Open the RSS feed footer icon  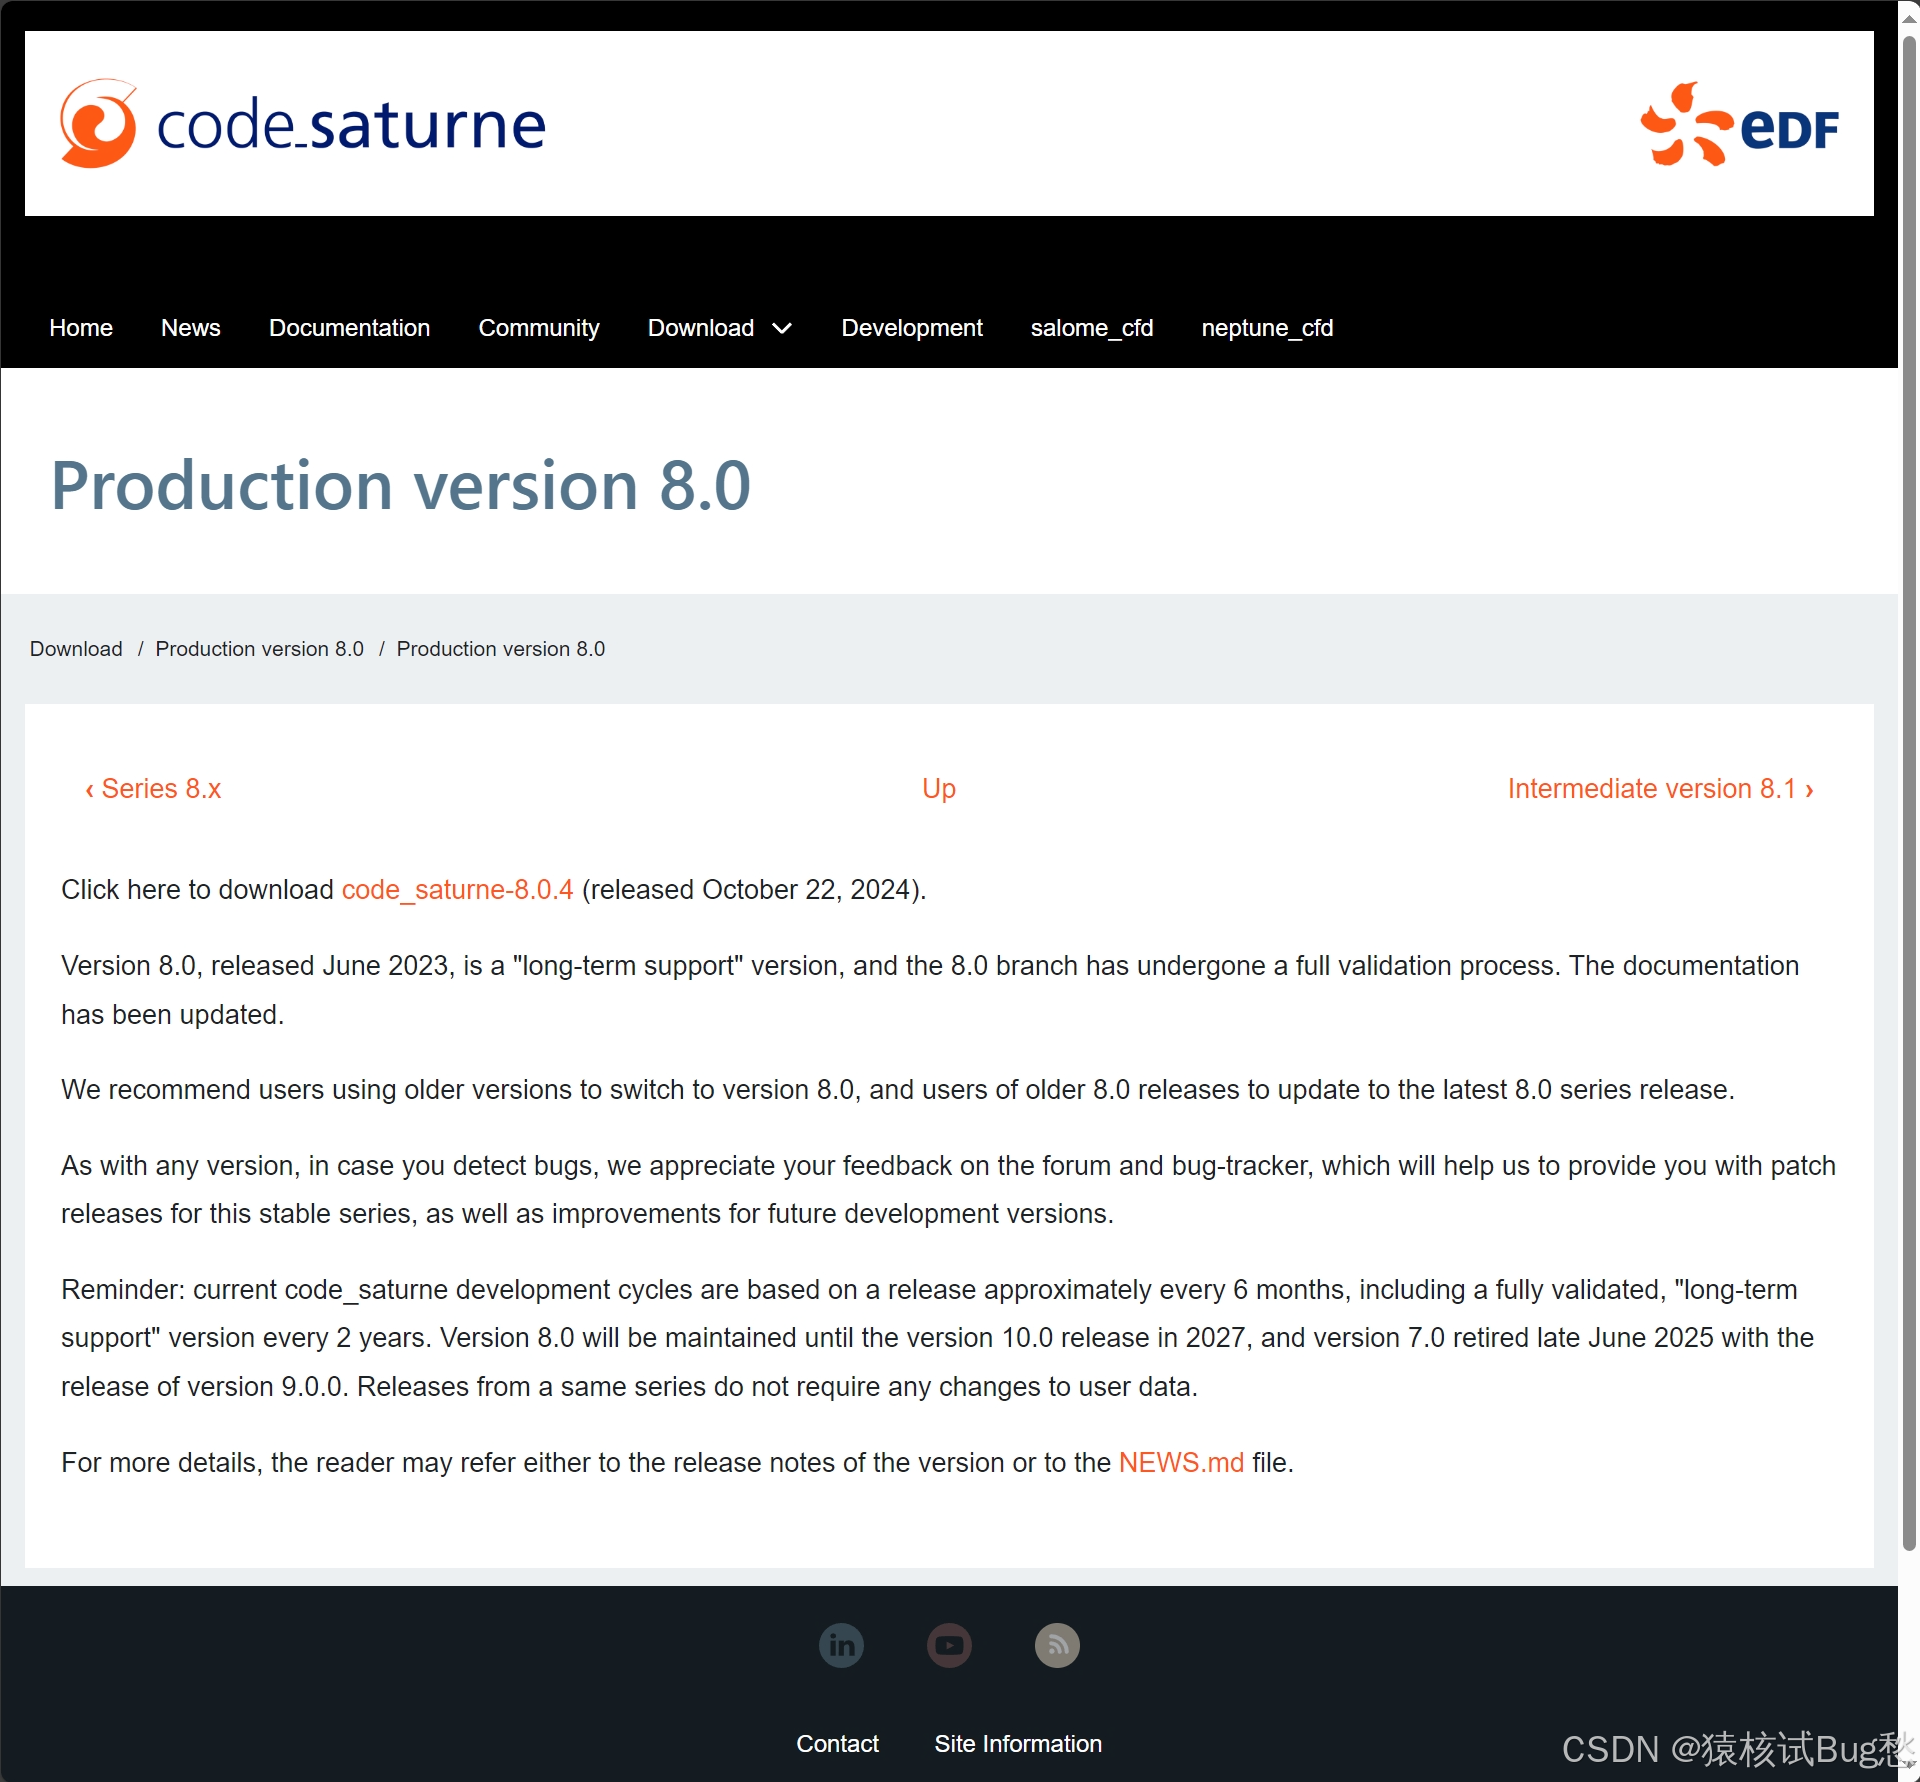(x=1057, y=1645)
